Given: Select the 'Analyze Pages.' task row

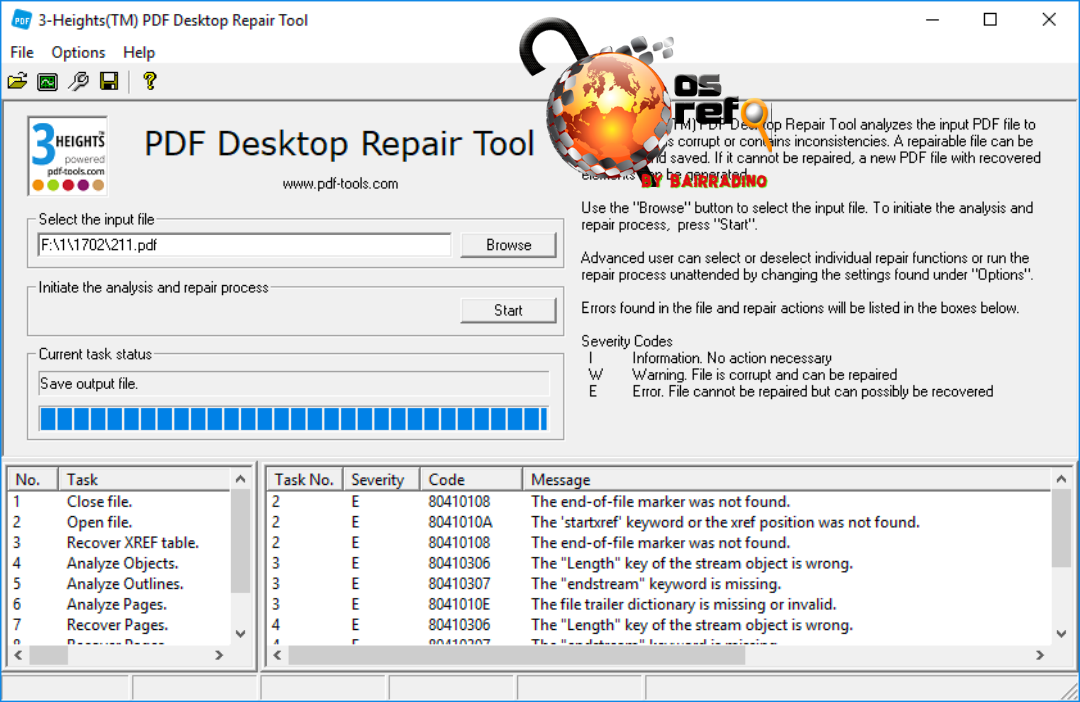Looking at the screenshot, I should coord(118,605).
